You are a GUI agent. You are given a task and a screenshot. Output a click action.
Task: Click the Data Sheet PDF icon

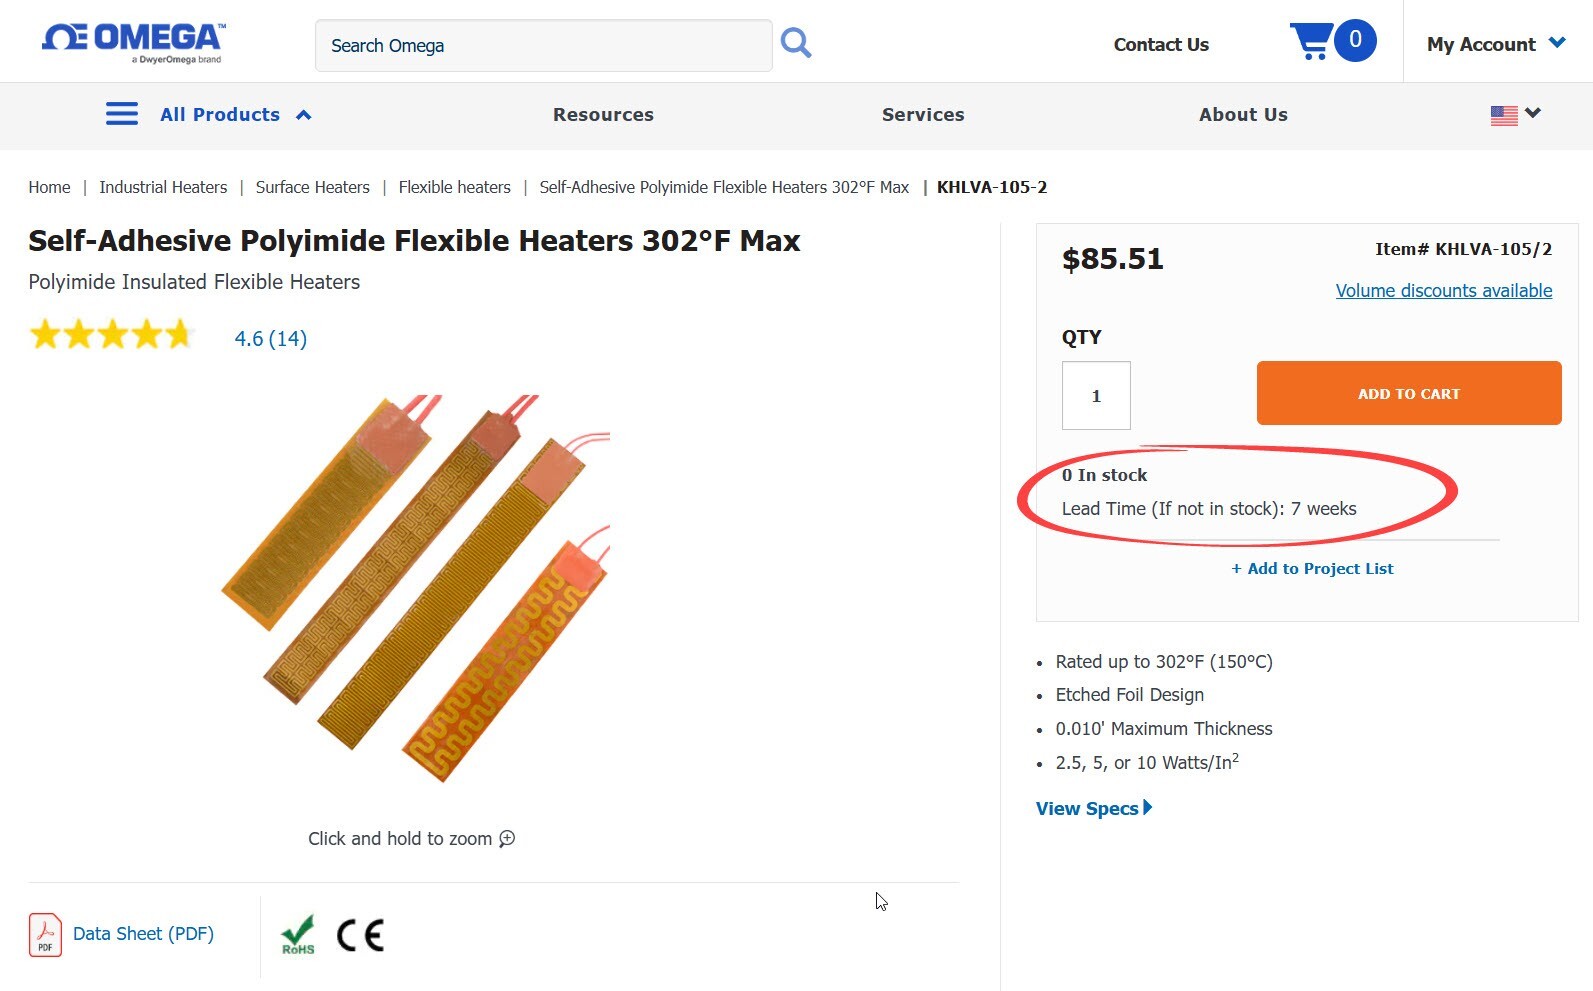click(x=45, y=935)
